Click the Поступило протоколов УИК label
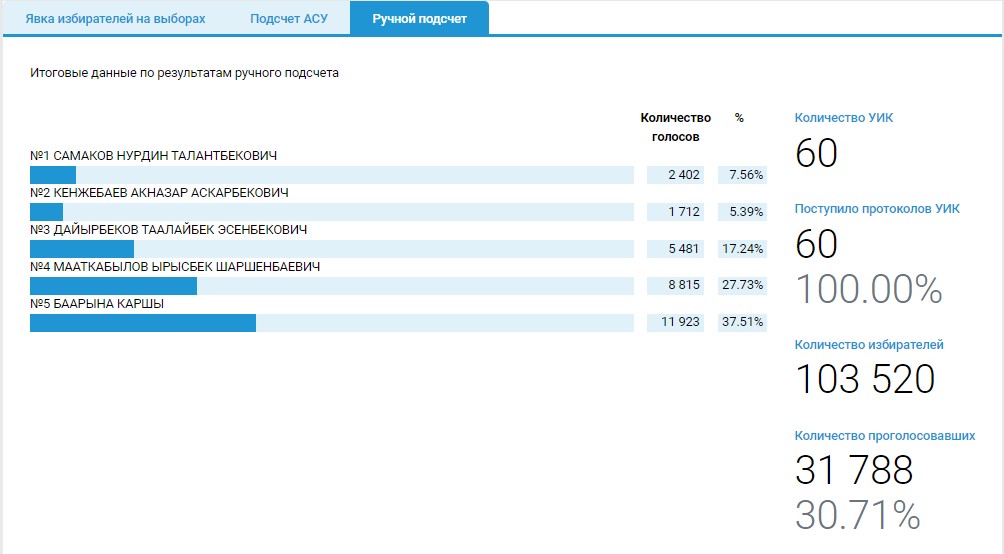 pyautogui.click(x=877, y=209)
